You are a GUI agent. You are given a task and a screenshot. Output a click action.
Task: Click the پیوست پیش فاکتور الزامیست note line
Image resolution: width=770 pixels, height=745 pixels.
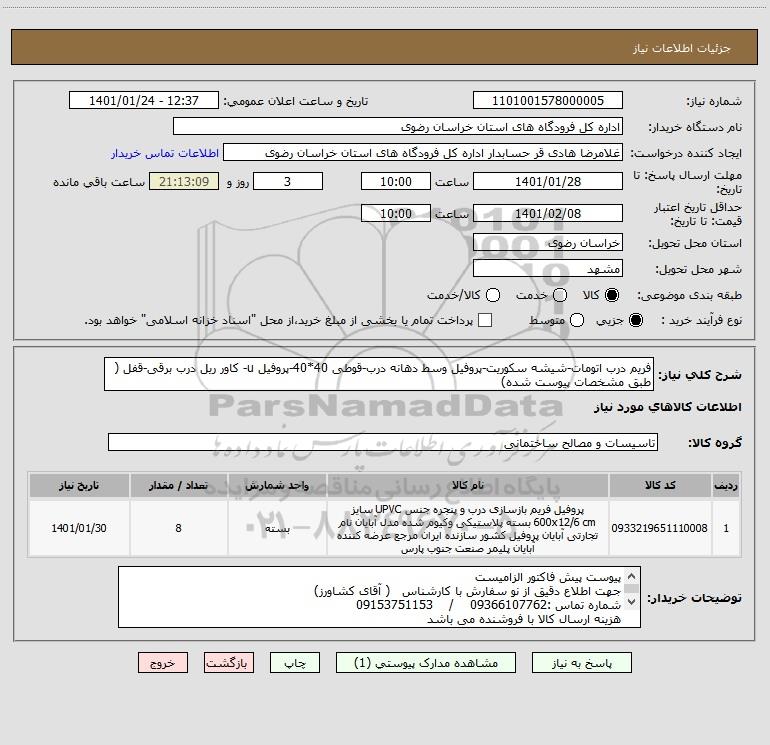click(x=548, y=577)
